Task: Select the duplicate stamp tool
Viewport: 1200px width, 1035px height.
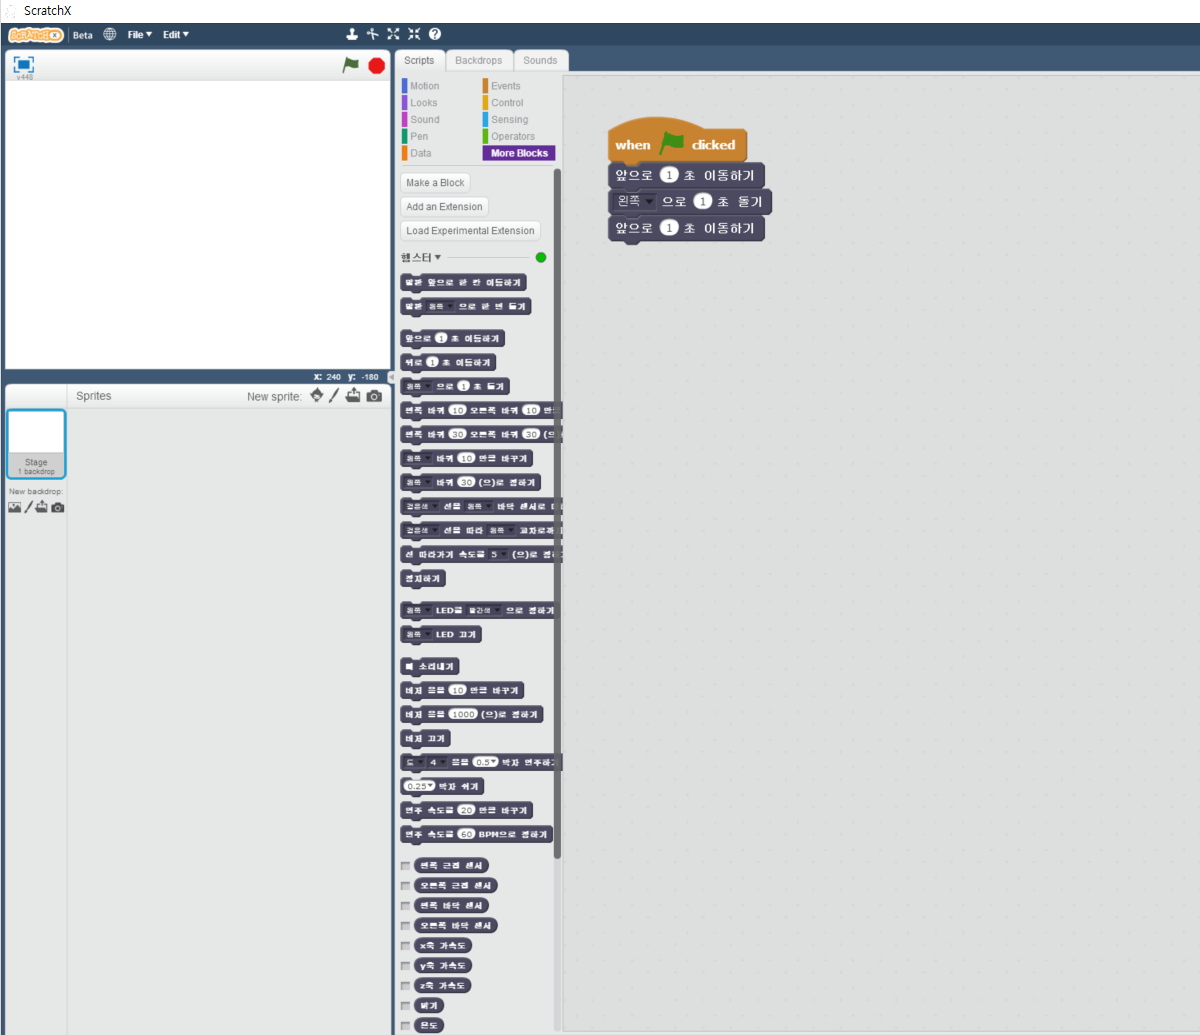Action: point(352,34)
